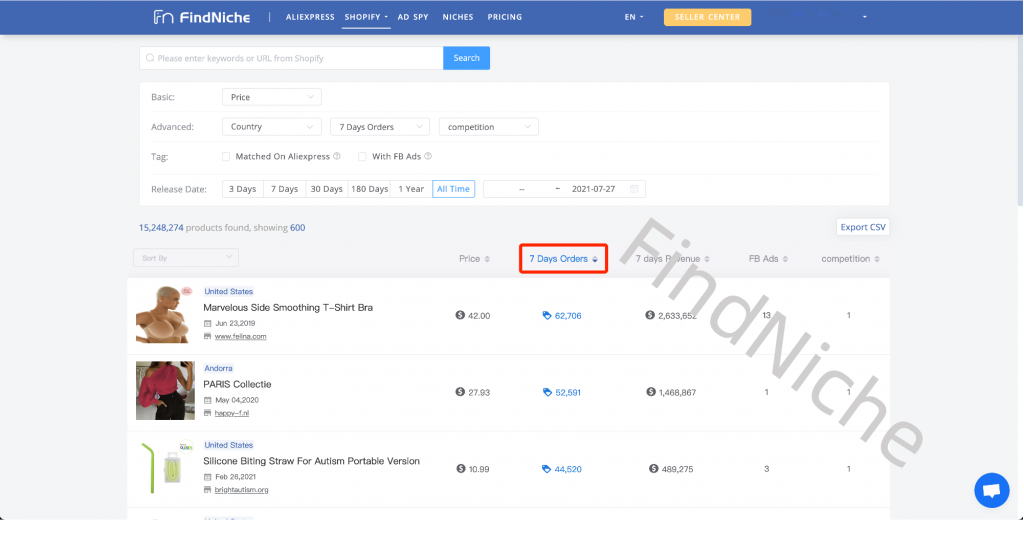Open the Country filter dropdown

(x=272, y=127)
